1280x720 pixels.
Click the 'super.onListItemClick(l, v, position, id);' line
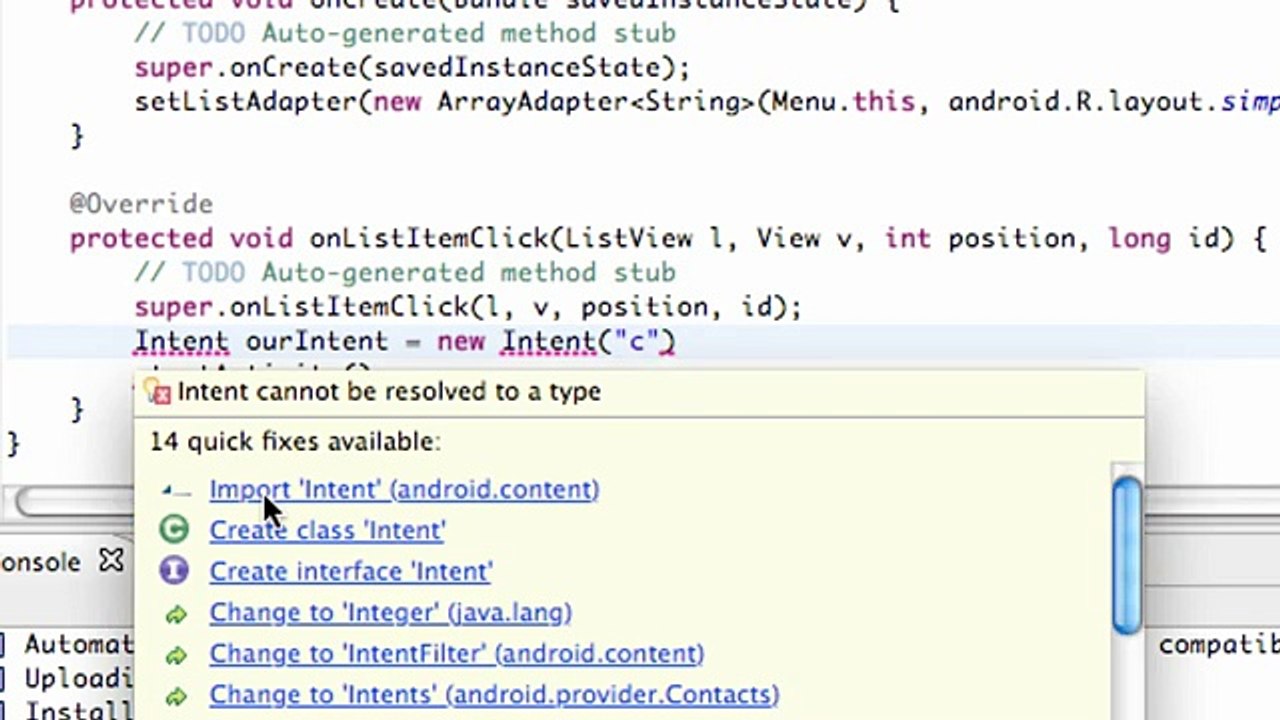[x=468, y=307]
